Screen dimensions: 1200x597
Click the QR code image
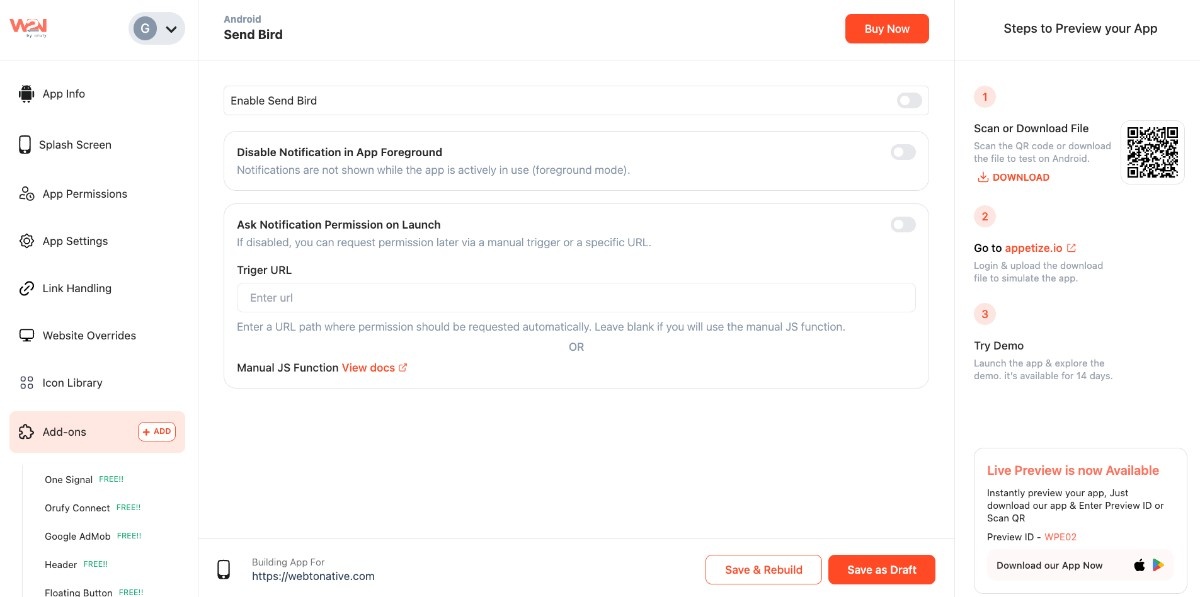click(1152, 152)
